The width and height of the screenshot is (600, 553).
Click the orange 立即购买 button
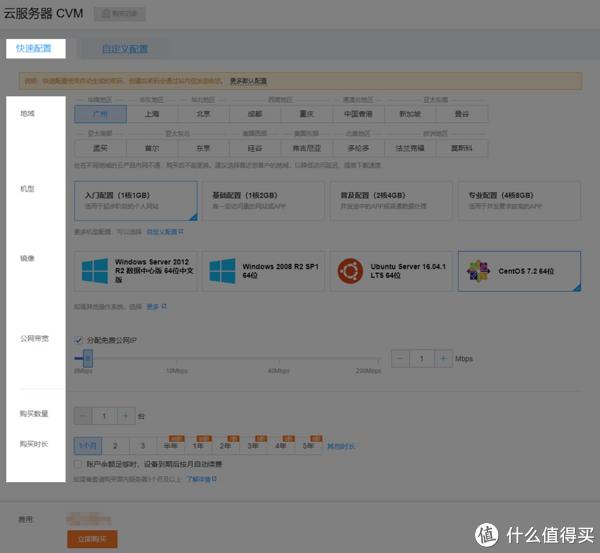coord(92,539)
